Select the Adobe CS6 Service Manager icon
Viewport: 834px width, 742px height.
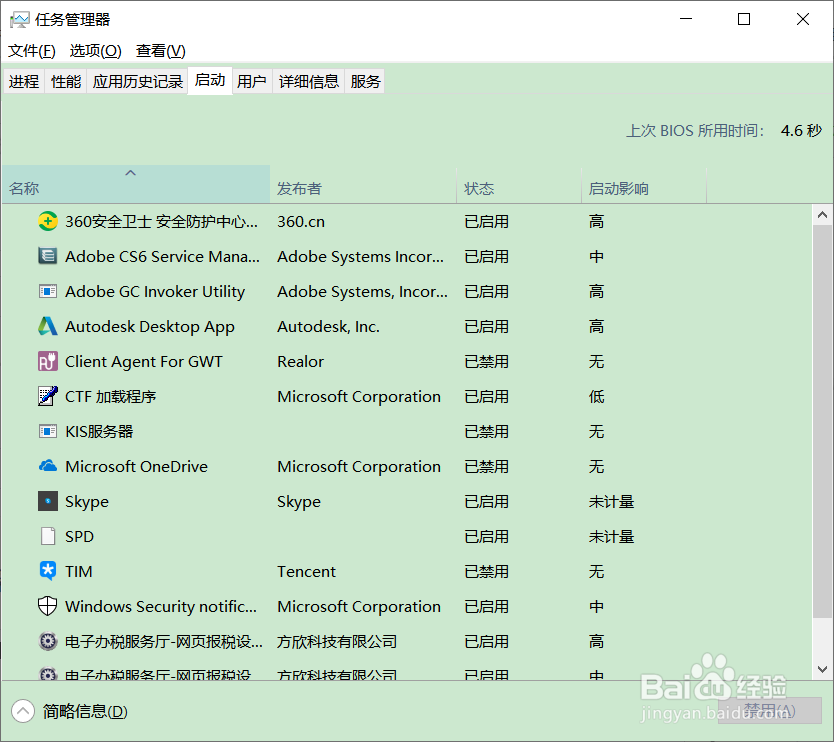(x=47, y=256)
